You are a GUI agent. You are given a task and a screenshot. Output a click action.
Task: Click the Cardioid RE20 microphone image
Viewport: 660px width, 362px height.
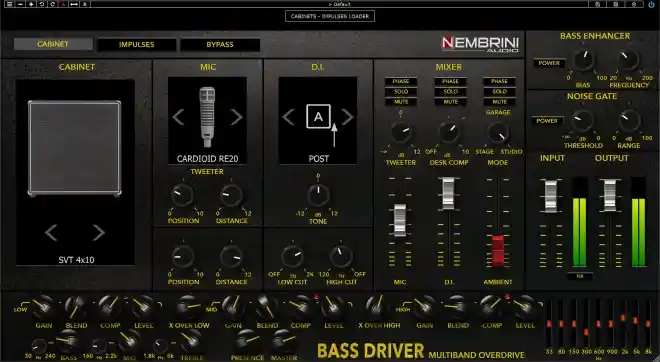pyautogui.click(x=207, y=117)
